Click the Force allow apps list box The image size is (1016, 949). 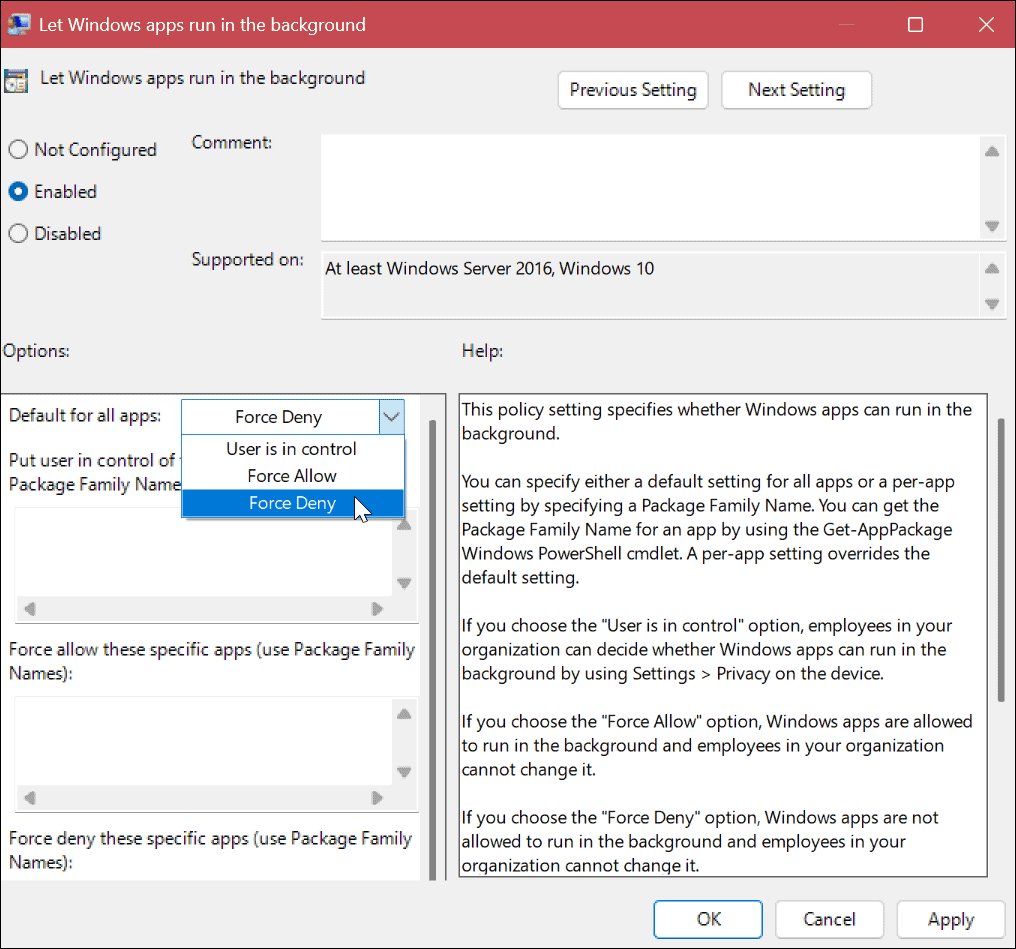tap(203, 740)
